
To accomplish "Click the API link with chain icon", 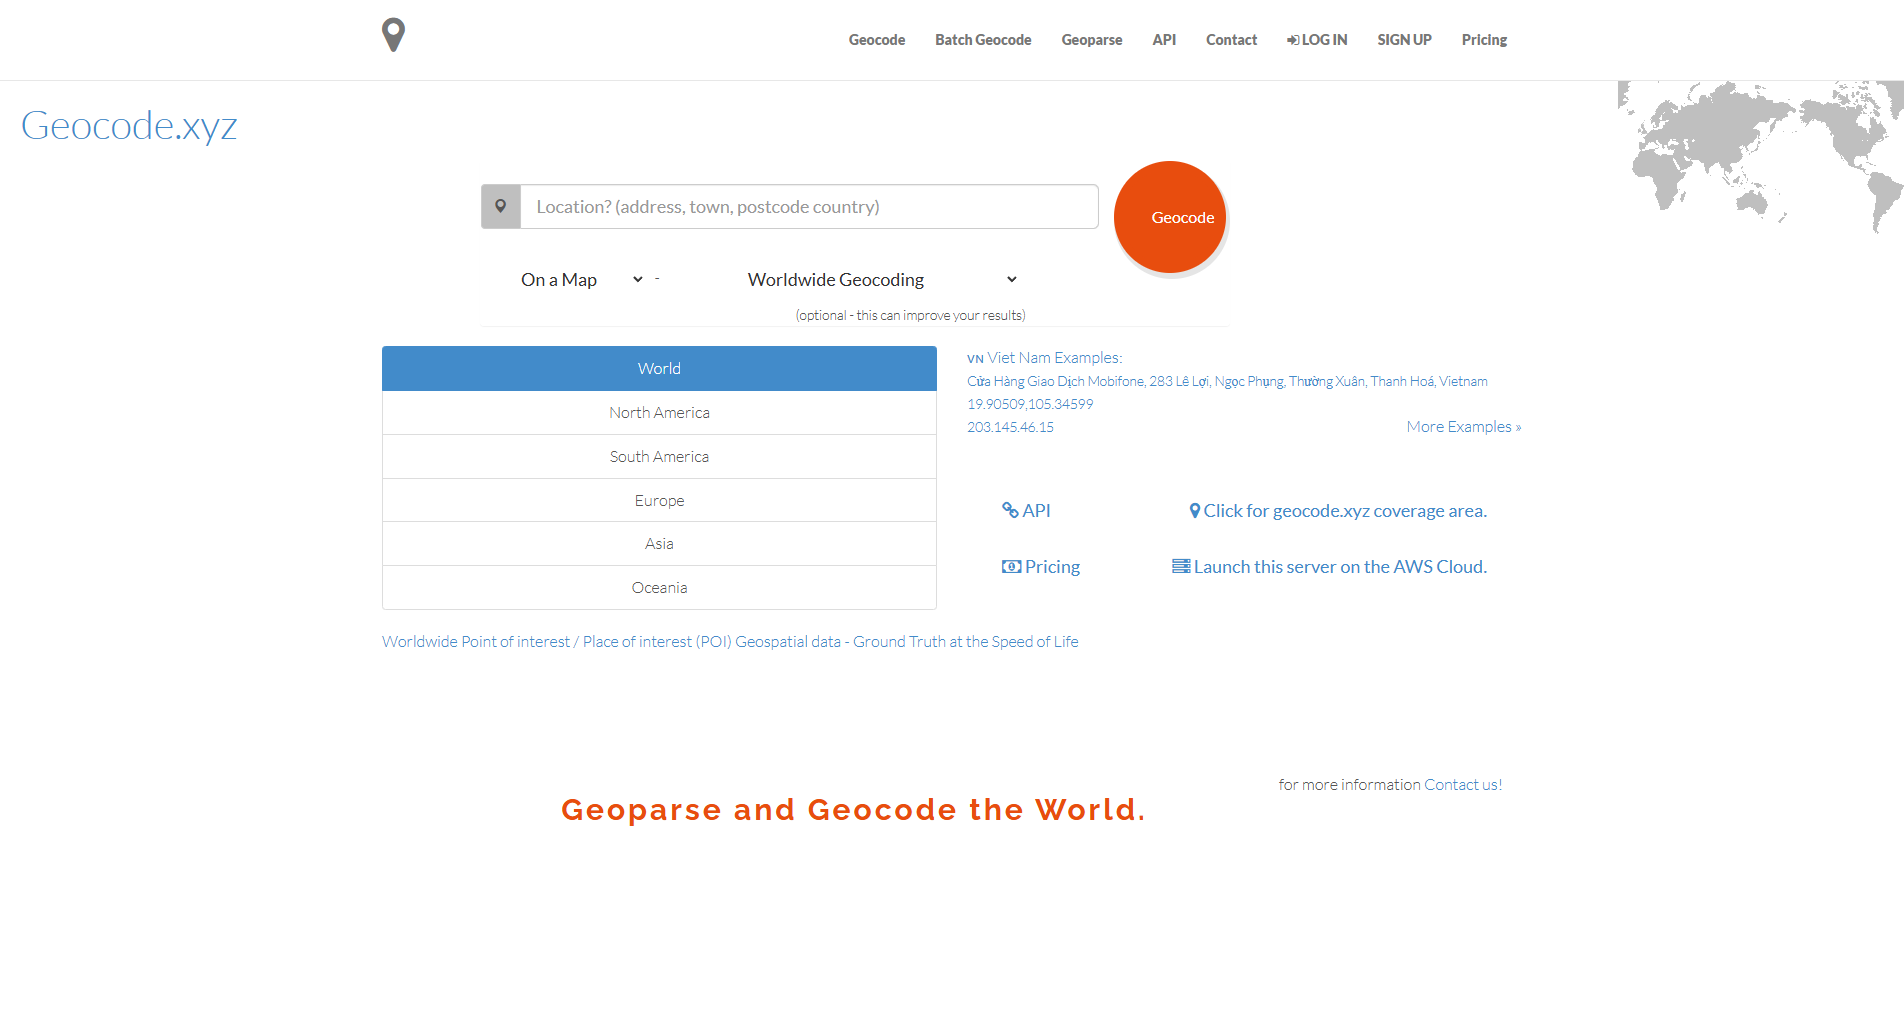I will point(1027,511).
